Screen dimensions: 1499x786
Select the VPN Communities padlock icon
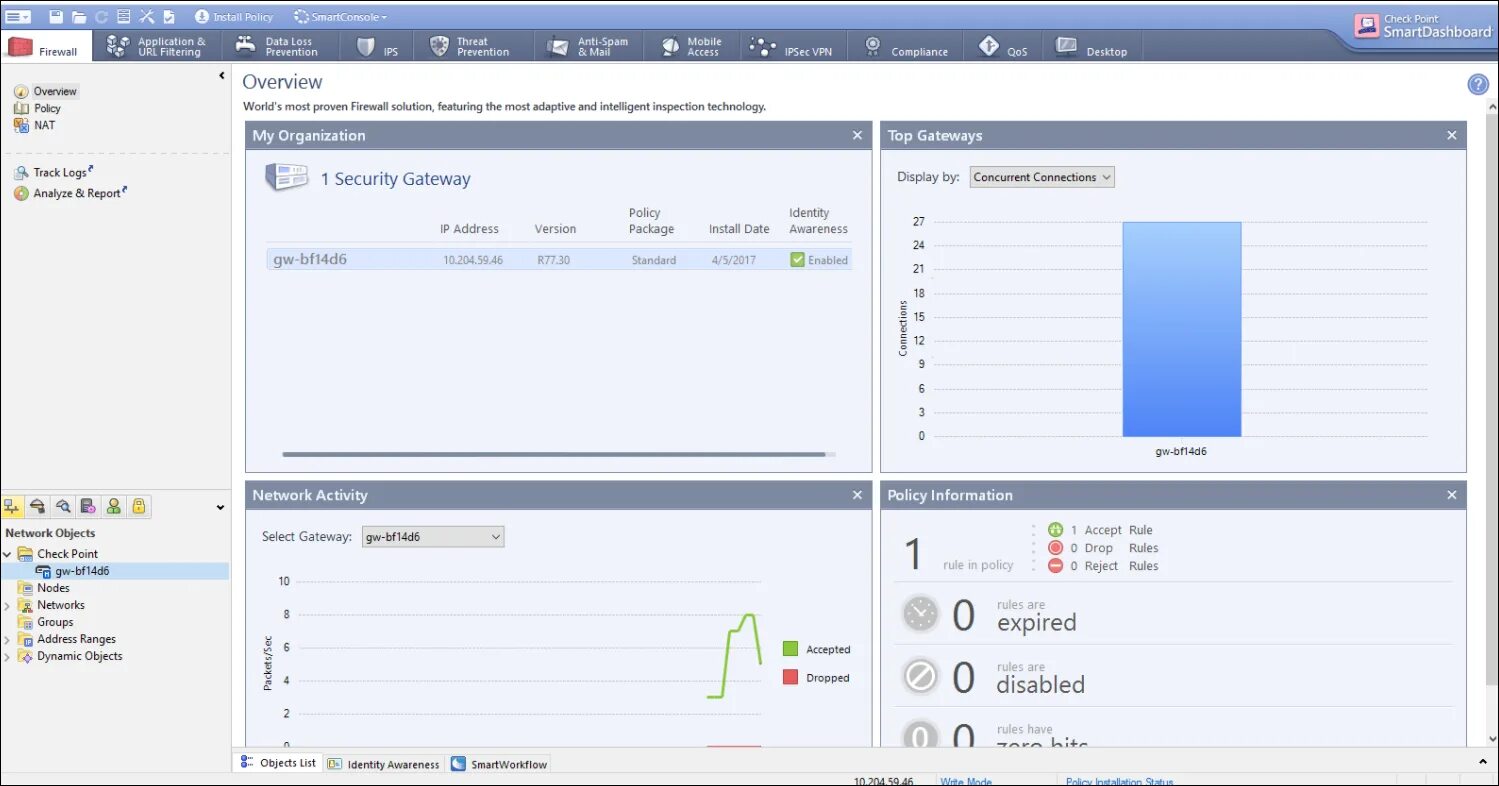(139, 506)
